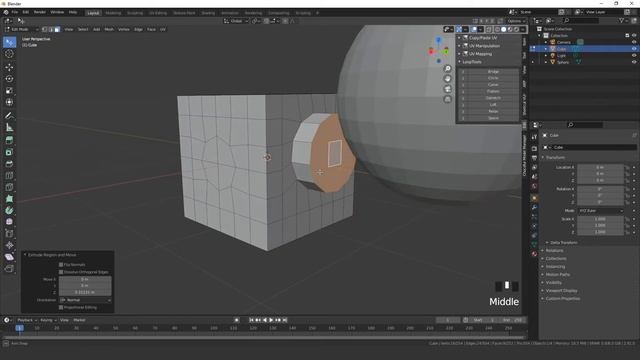Toggle X-ray display in viewport header
The height and width of the screenshot is (360, 640).
click(x=489, y=29)
